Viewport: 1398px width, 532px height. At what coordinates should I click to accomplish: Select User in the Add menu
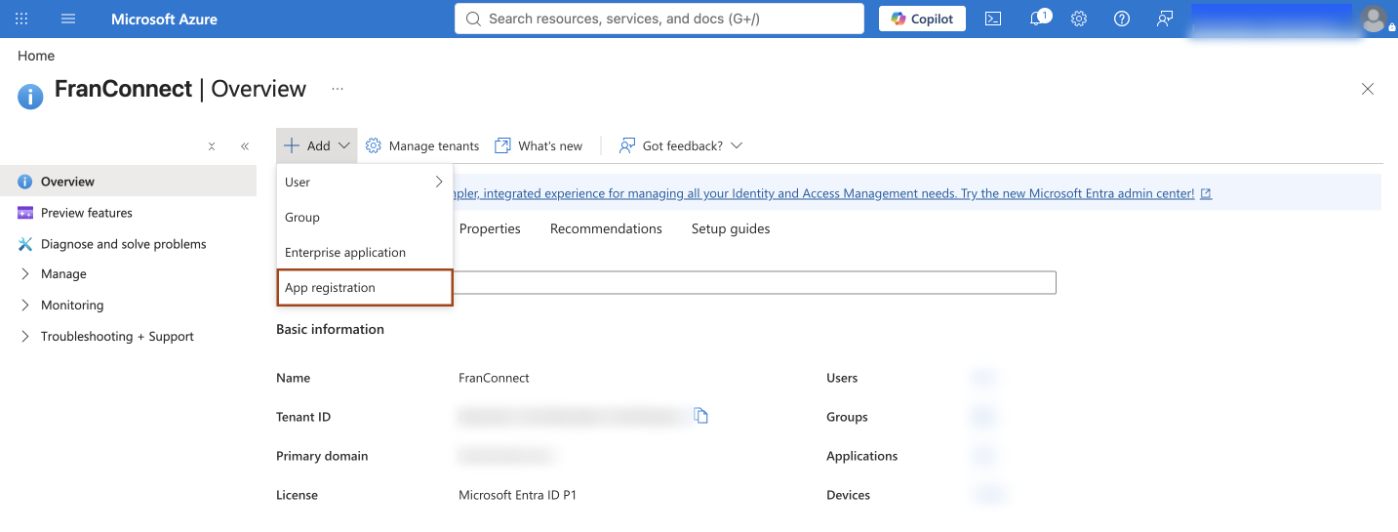pos(365,182)
